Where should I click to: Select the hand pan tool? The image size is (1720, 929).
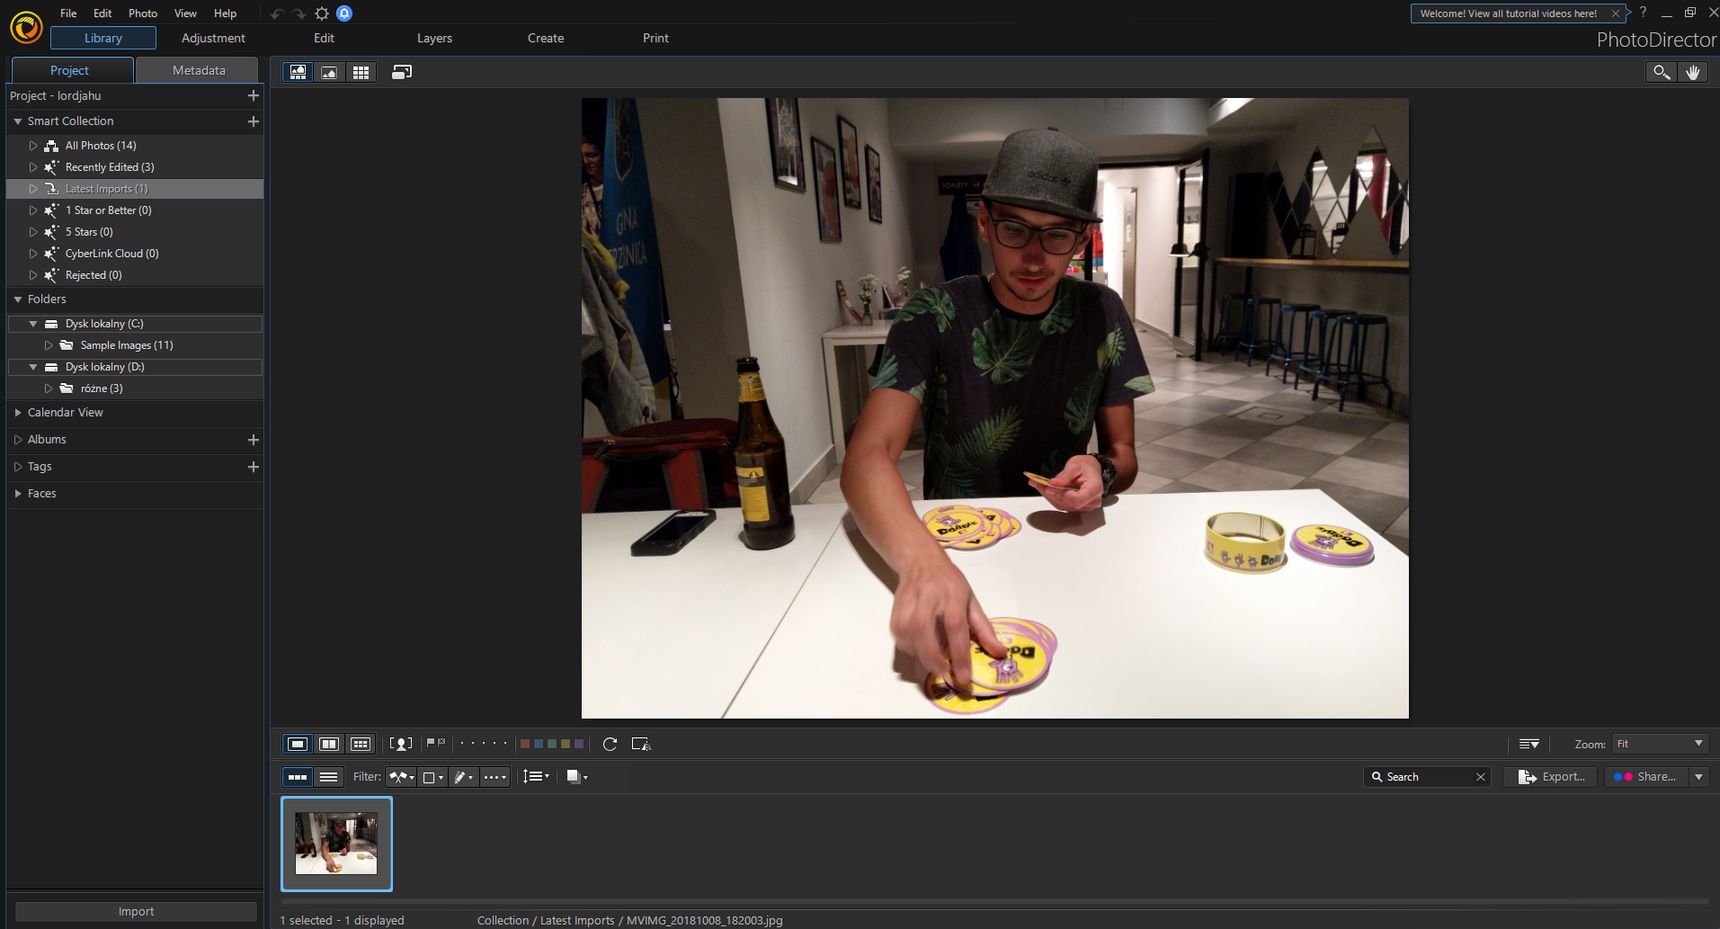tap(1693, 72)
